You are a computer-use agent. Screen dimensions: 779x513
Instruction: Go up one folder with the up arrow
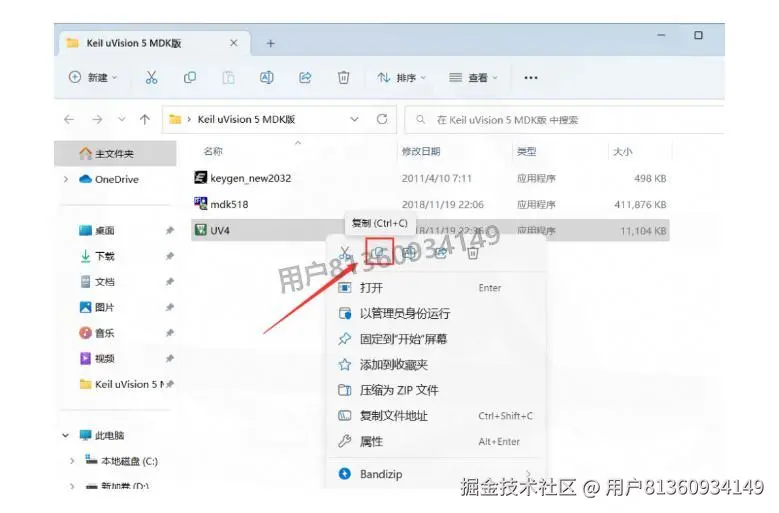[x=145, y=119]
